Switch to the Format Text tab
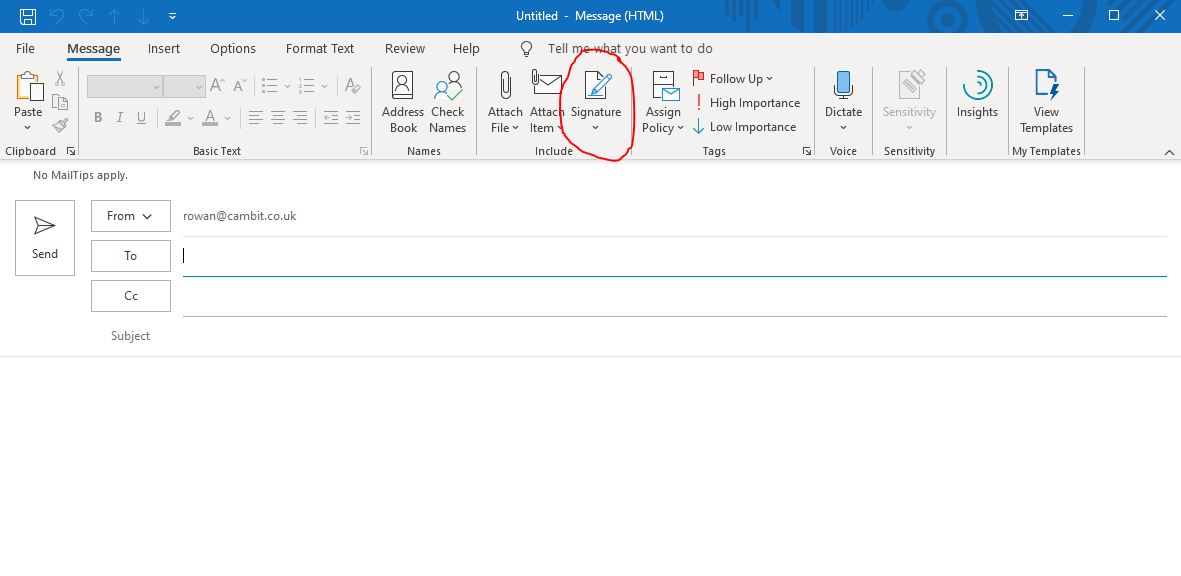1181x576 pixels. pyautogui.click(x=319, y=48)
